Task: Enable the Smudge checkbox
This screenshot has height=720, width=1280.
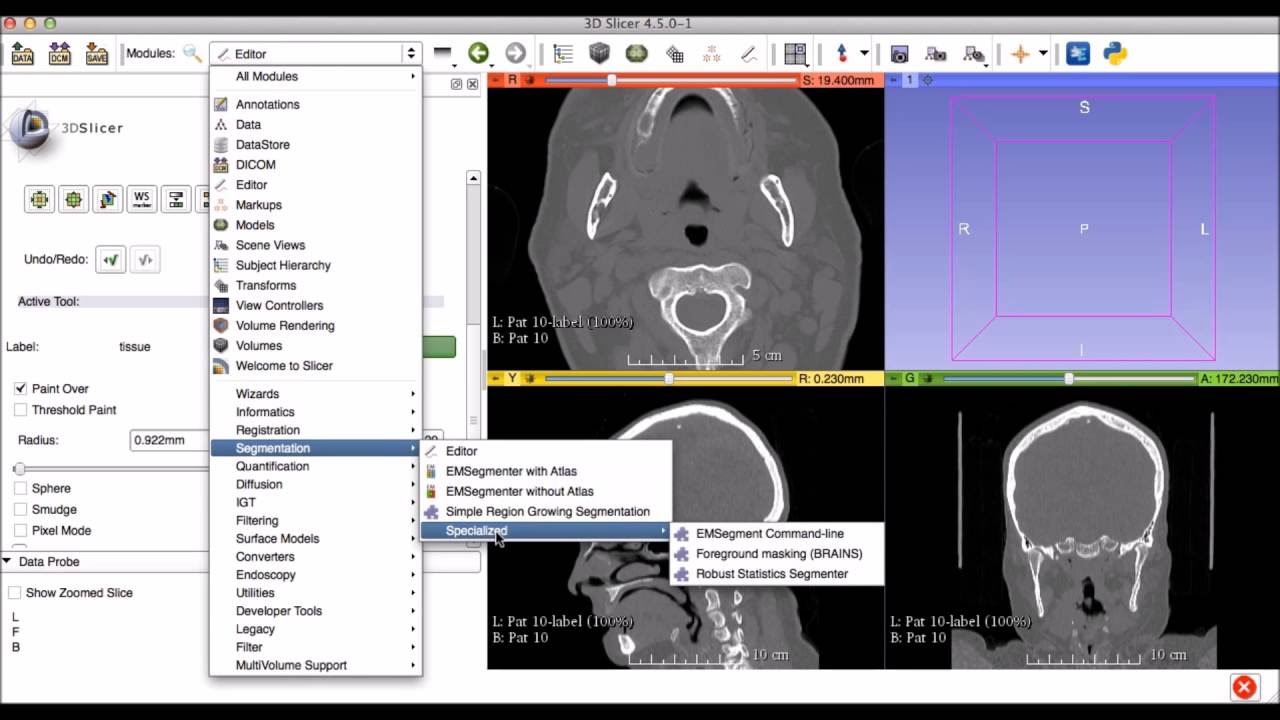Action: tap(20, 509)
